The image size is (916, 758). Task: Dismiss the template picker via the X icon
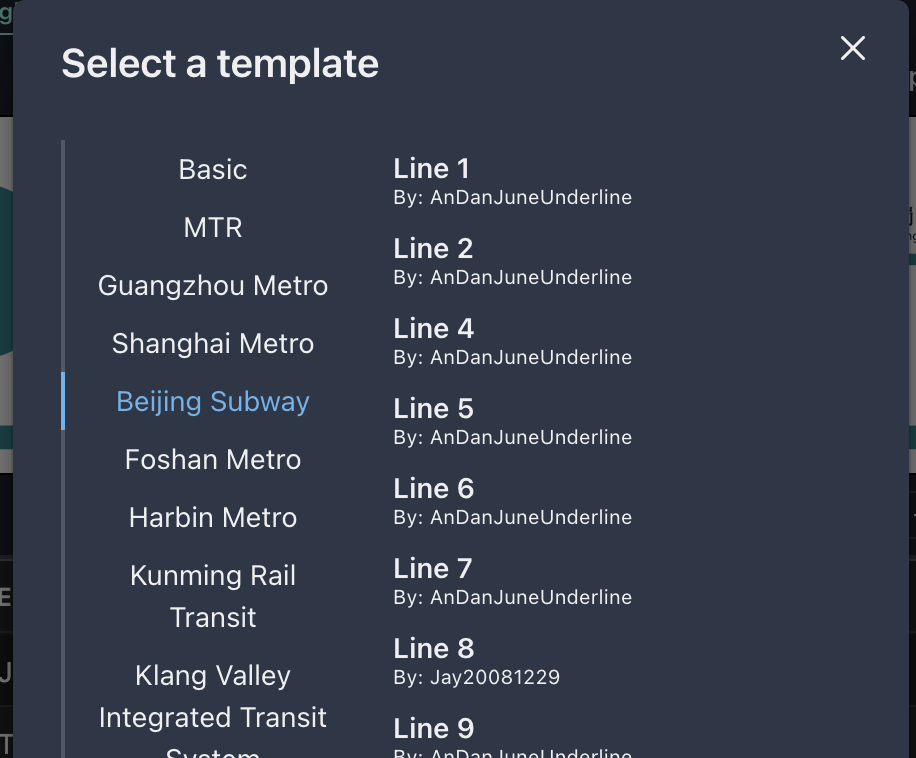point(852,48)
